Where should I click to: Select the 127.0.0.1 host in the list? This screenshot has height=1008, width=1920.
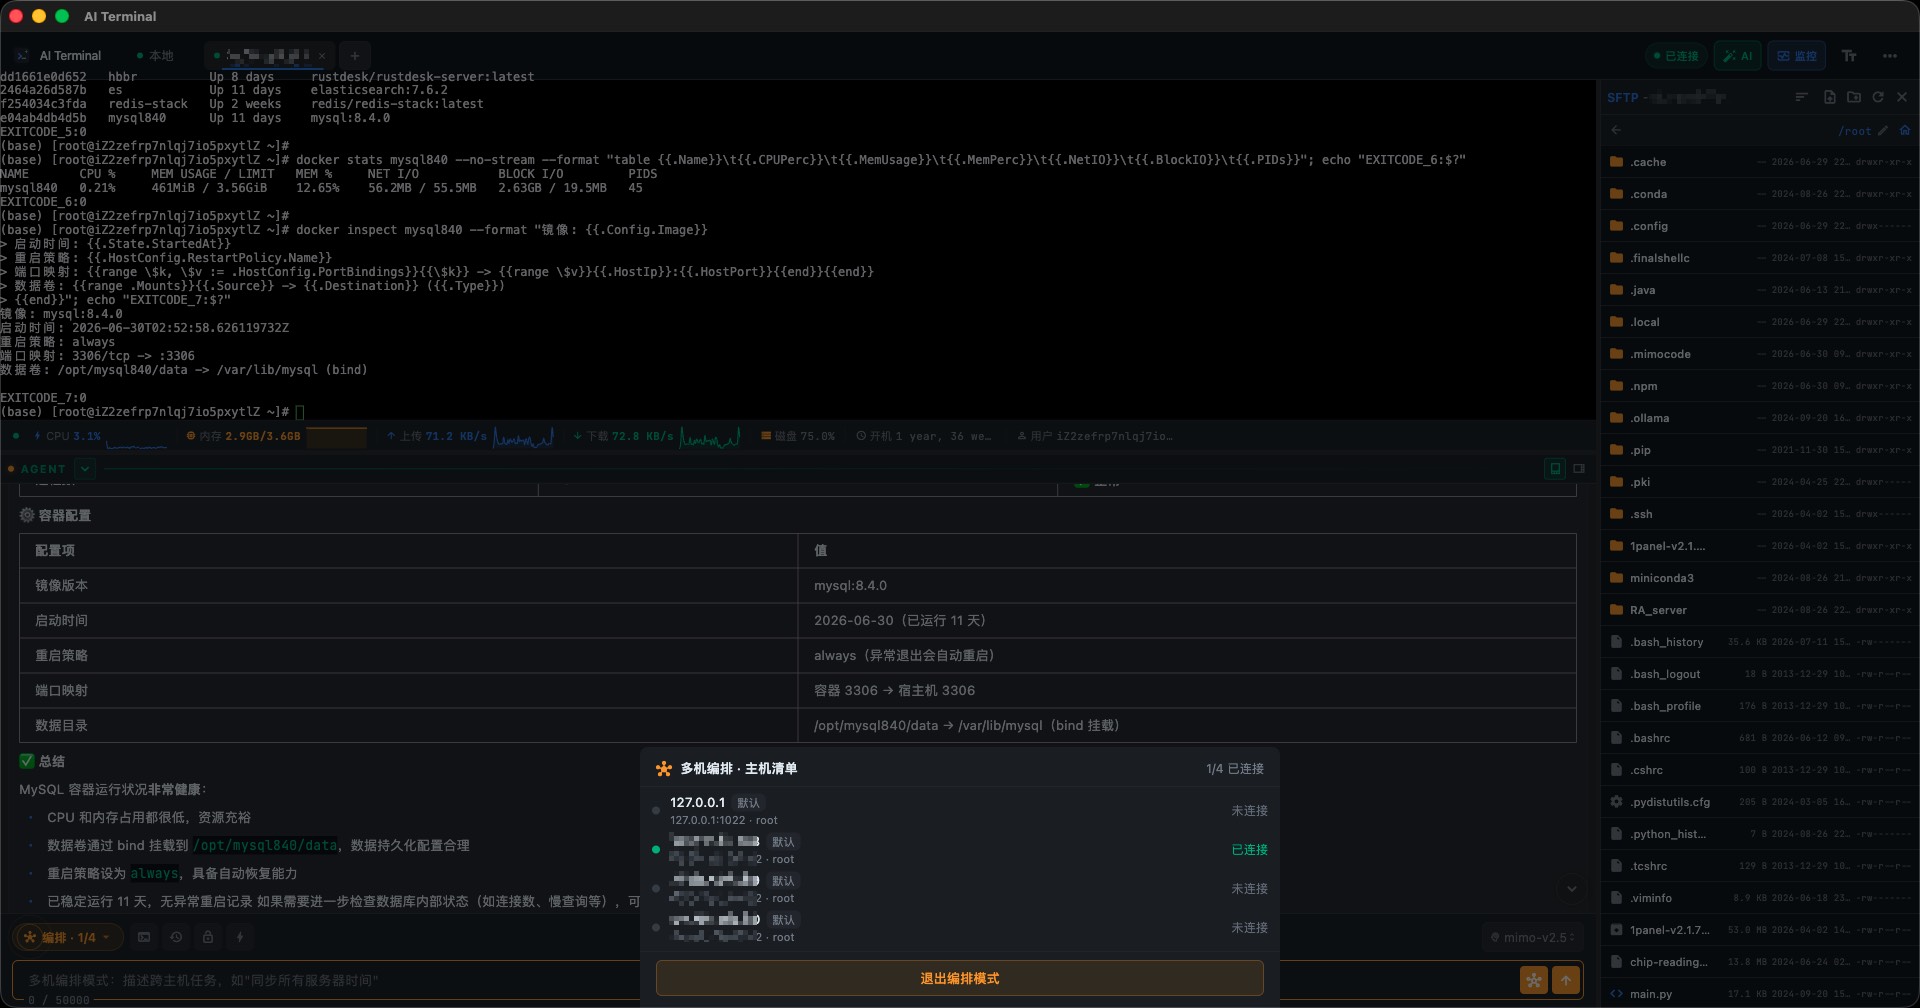pyautogui.click(x=959, y=811)
